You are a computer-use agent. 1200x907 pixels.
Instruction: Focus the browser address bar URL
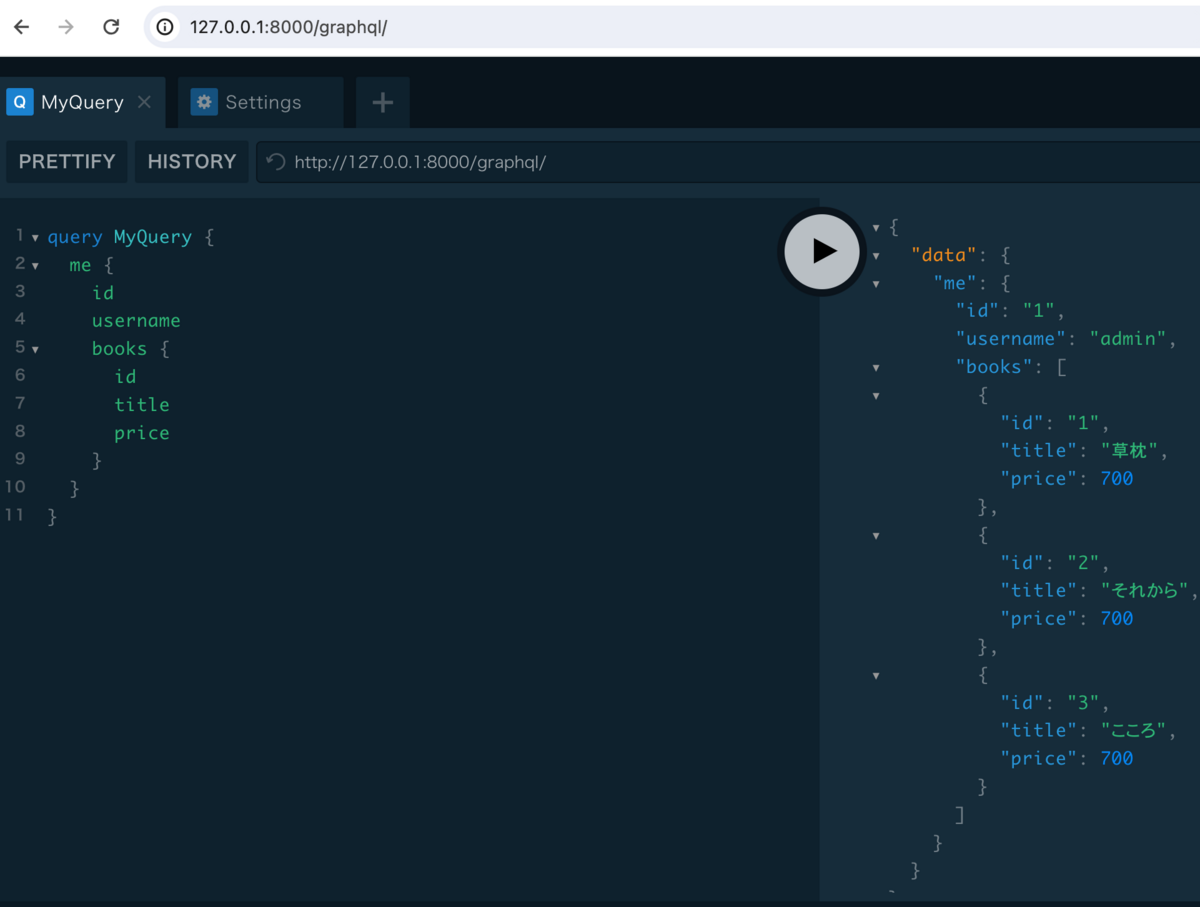(x=288, y=27)
